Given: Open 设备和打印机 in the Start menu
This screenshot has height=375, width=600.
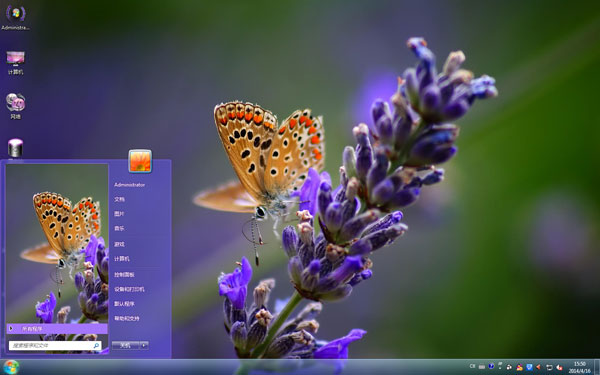Looking at the screenshot, I should (x=129, y=289).
